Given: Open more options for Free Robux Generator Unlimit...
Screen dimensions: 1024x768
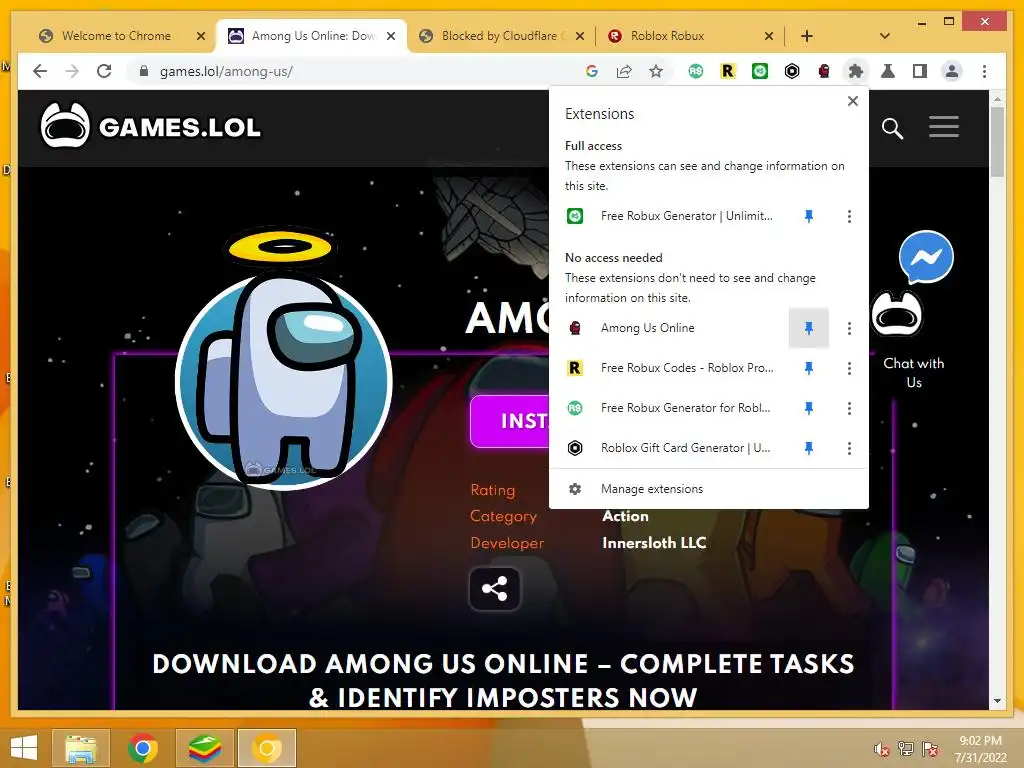Looking at the screenshot, I should (849, 216).
